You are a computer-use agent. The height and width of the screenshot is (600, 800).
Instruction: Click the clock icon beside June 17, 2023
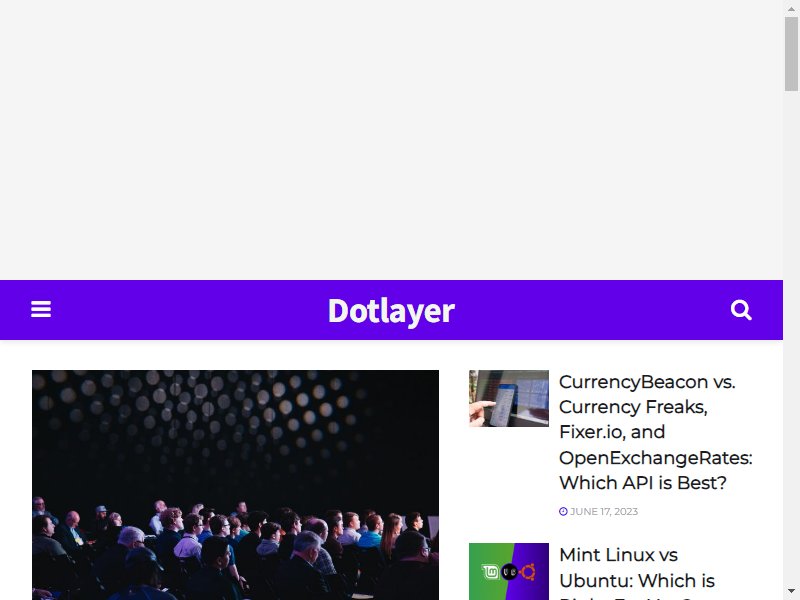pyautogui.click(x=563, y=511)
